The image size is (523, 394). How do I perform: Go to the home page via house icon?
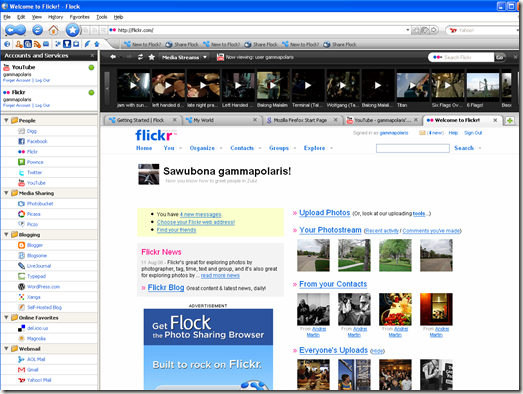click(53, 30)
